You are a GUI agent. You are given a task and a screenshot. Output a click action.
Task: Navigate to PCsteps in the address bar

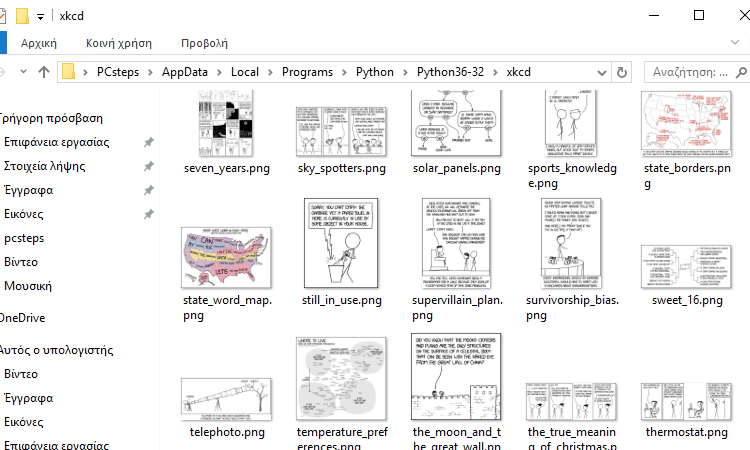point(118,72)
